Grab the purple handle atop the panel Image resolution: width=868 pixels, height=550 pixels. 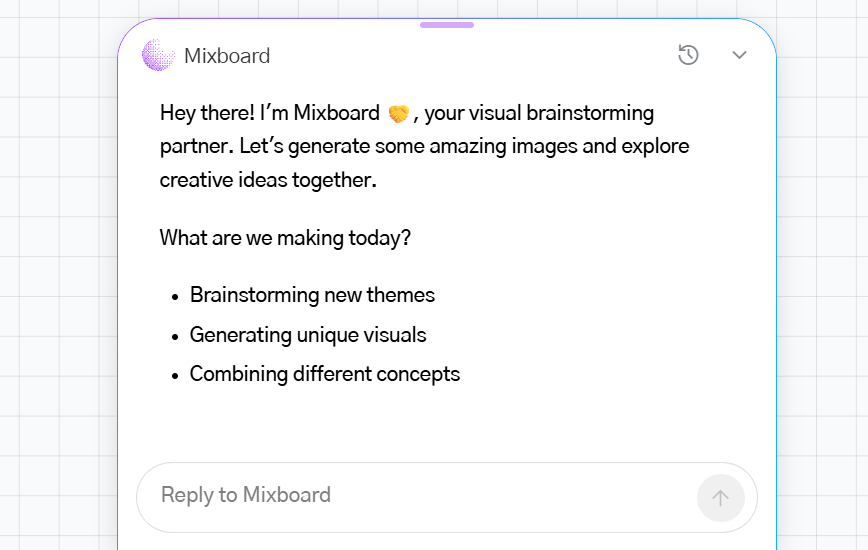pos(447,25)
